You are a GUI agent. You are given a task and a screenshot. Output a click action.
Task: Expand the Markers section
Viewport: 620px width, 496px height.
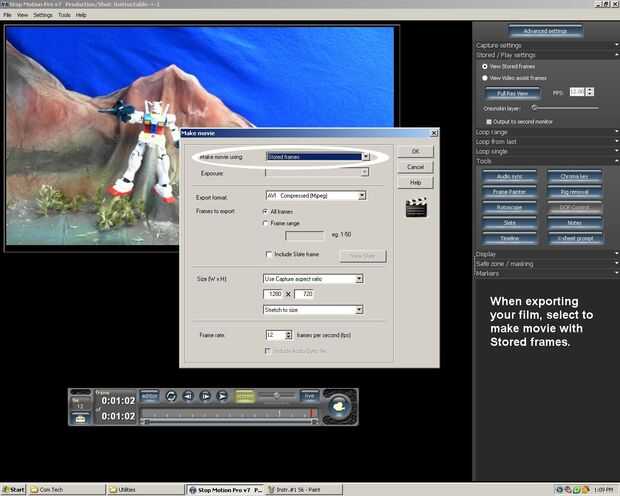(546, 273)
